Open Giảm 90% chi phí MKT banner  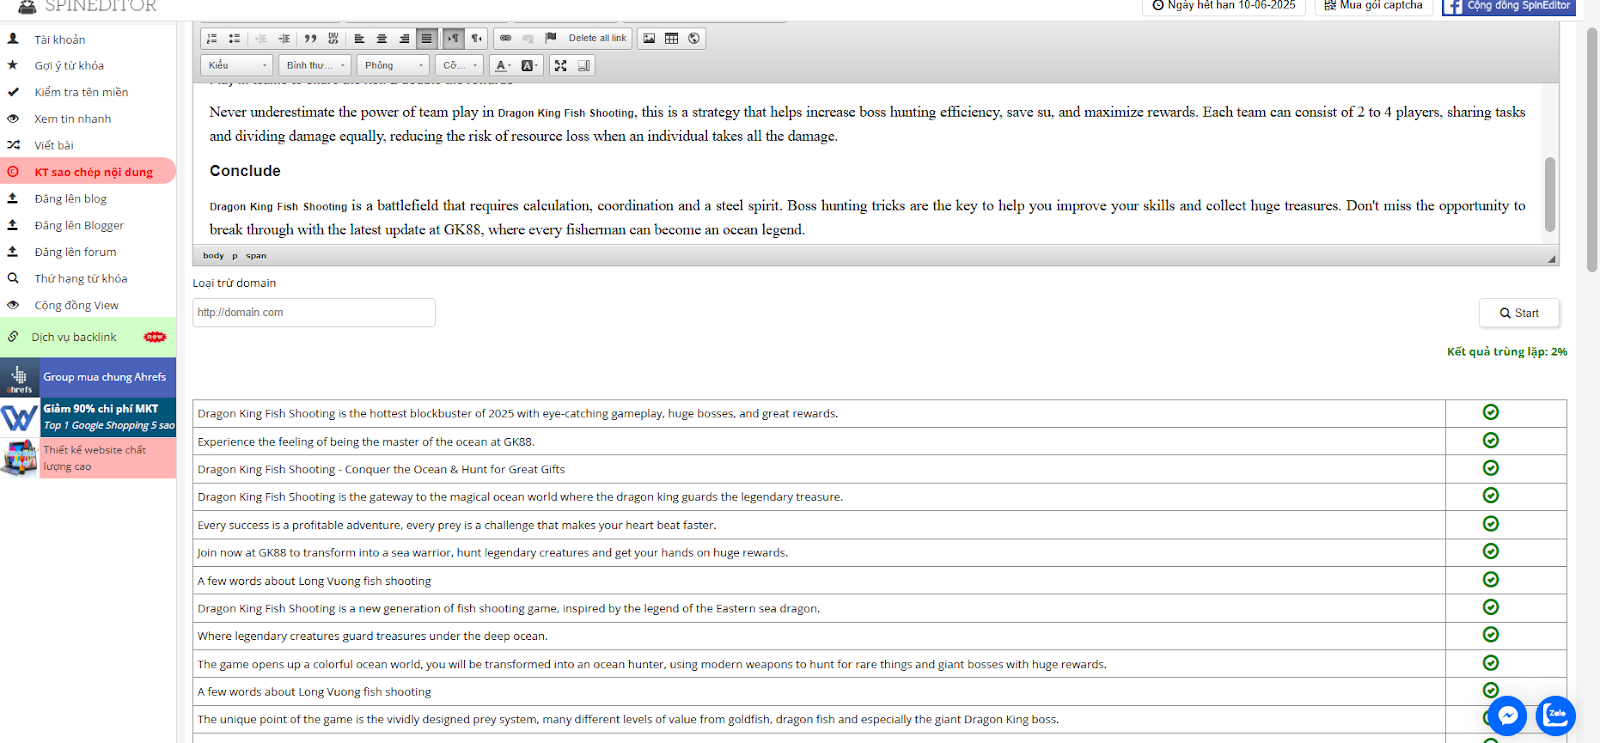point(88,417)
